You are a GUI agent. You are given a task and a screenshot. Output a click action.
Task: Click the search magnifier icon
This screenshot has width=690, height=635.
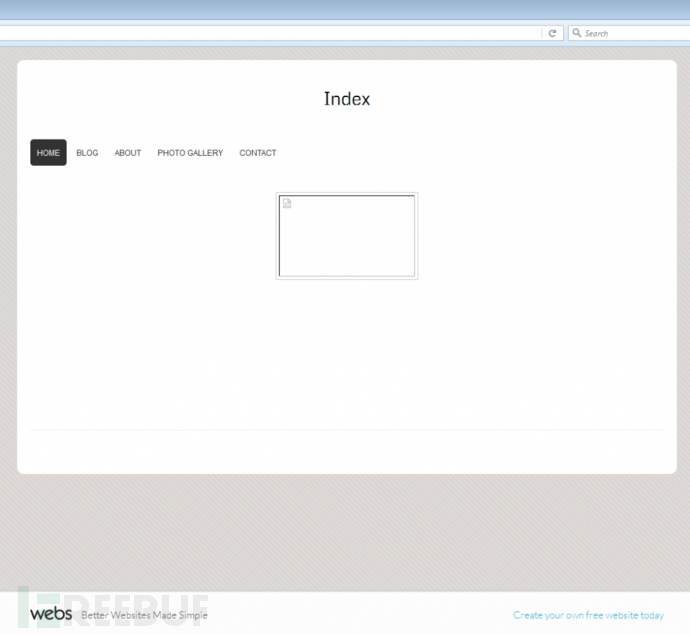coord(576,33)
